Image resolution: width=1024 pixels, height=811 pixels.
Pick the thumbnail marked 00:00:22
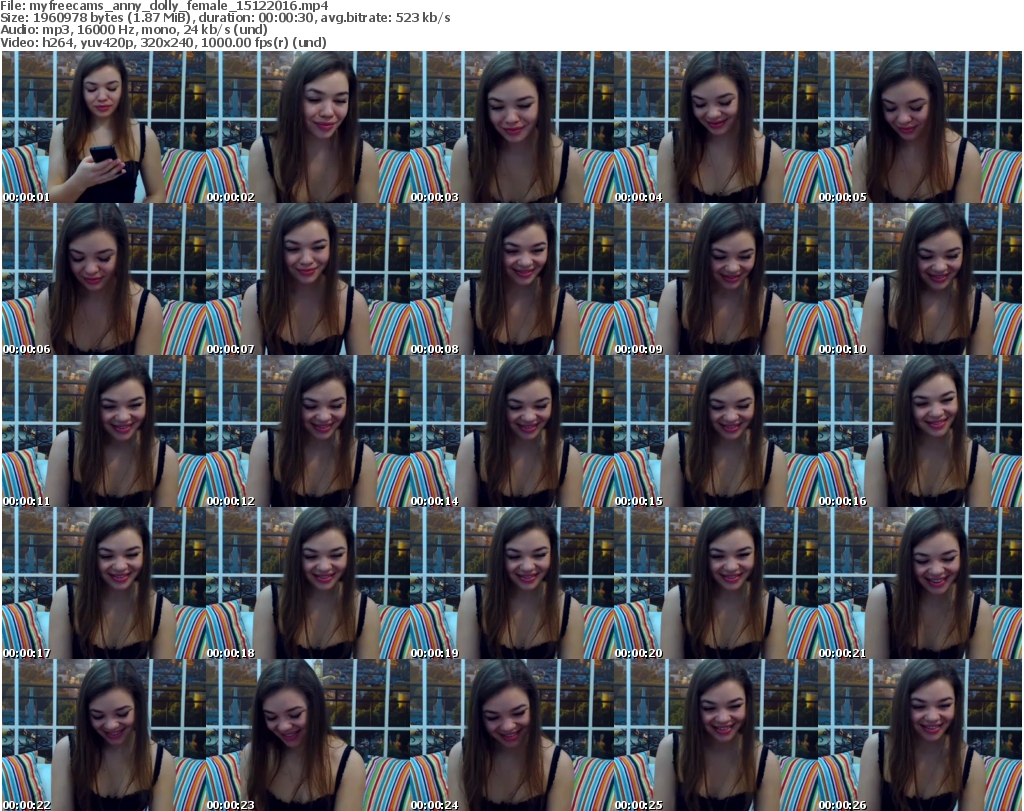click(103, 735)
